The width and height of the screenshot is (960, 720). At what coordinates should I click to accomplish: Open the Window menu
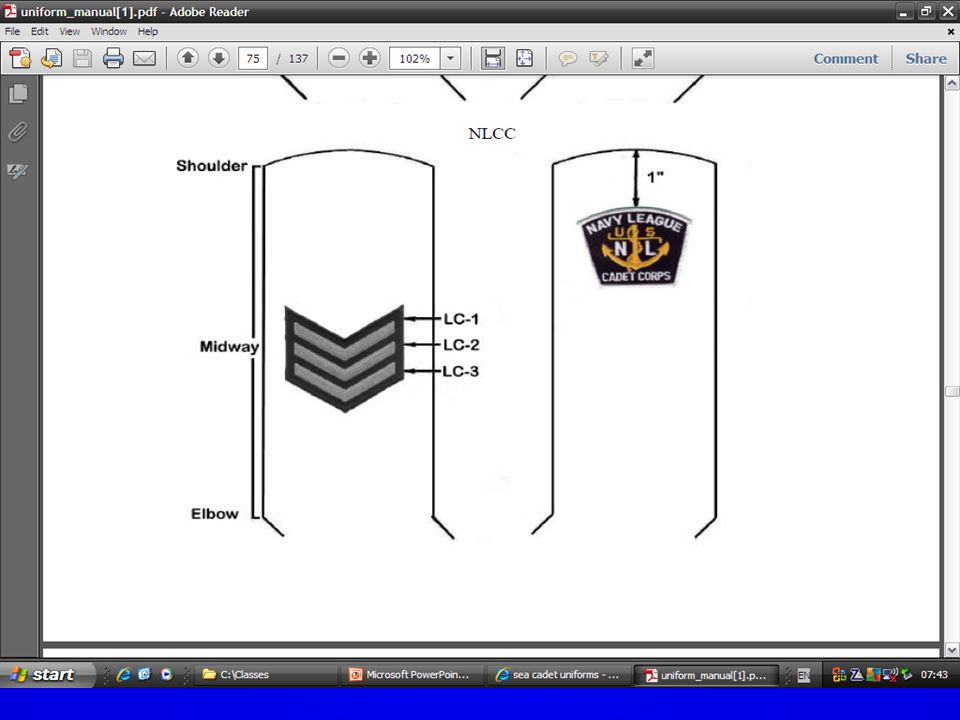(108, 31)
